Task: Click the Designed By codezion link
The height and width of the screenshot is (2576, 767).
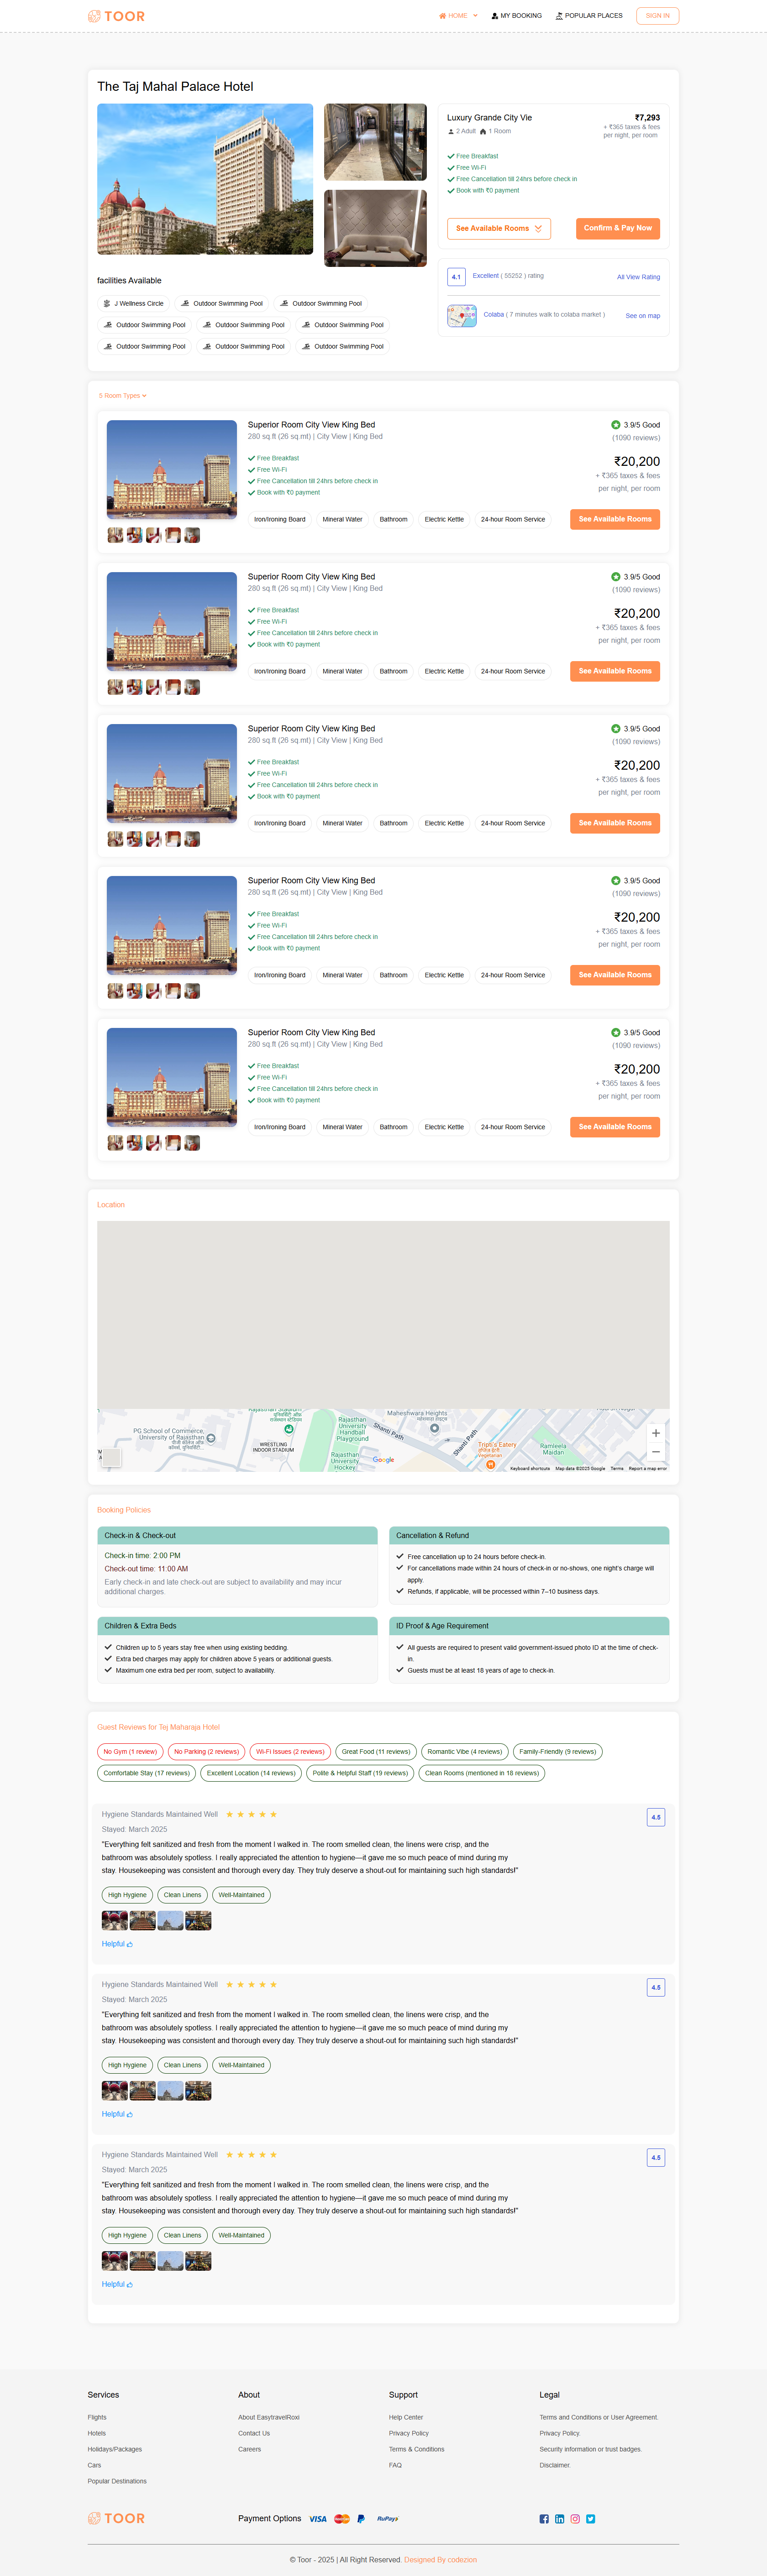Action: (x=441, y=2560)
